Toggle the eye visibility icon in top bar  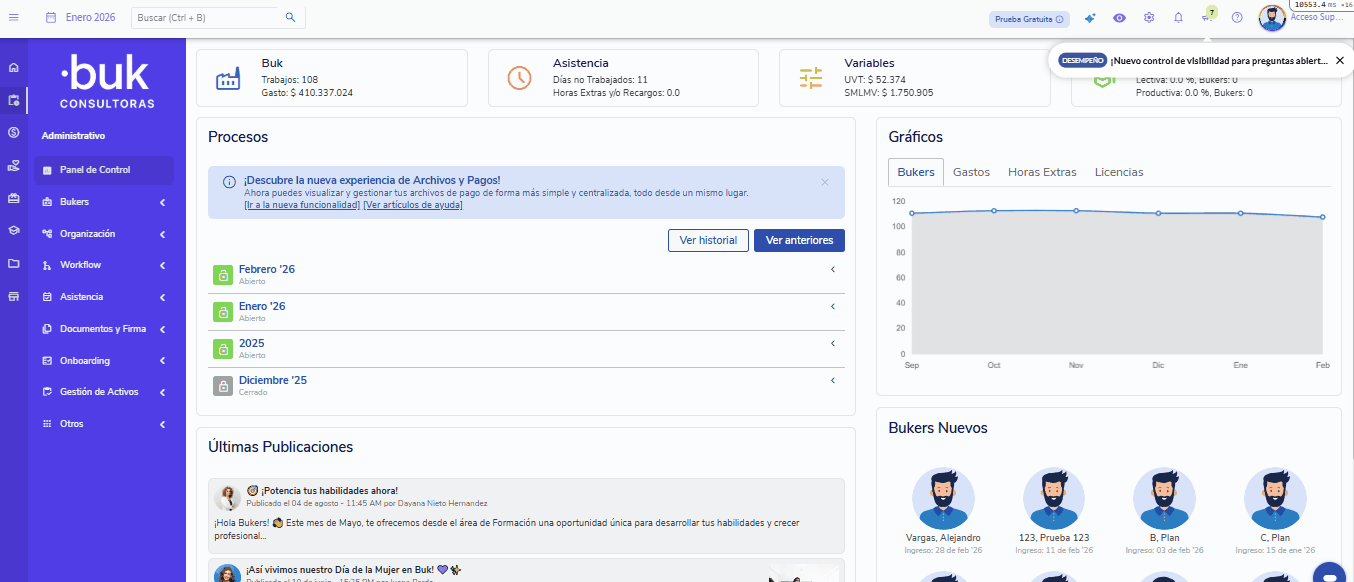1119,18
